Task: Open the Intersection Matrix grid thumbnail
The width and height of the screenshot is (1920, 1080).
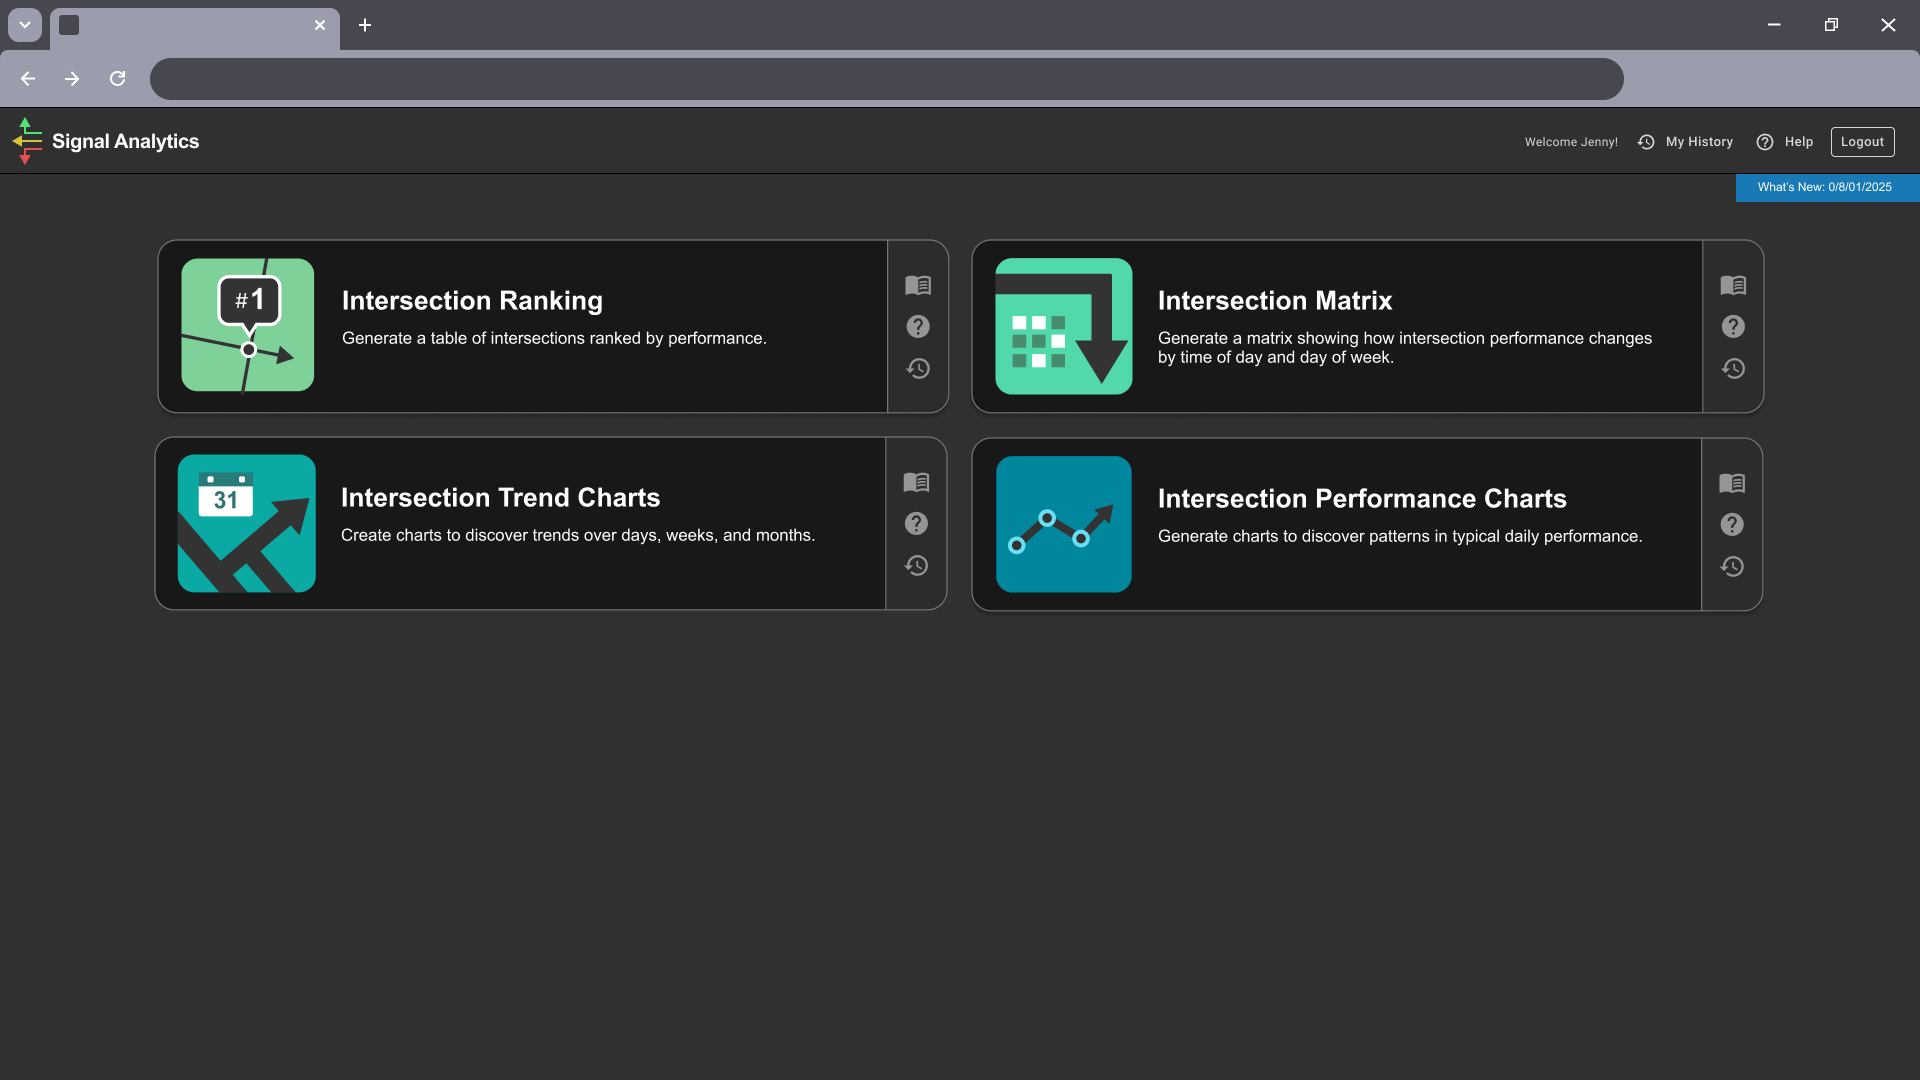Action: point(1063,326)
